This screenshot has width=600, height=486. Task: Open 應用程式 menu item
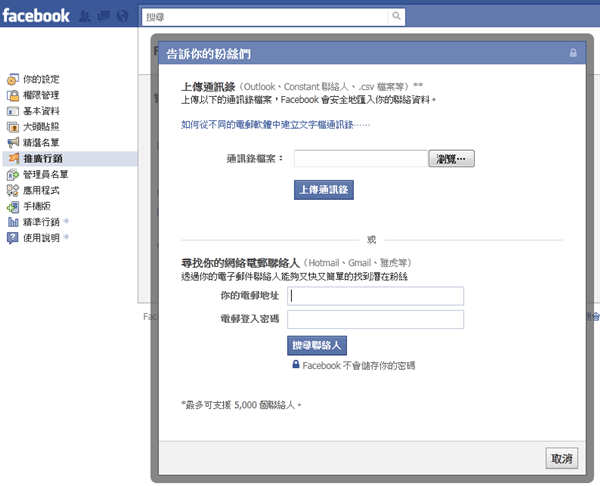pos(41,190)
